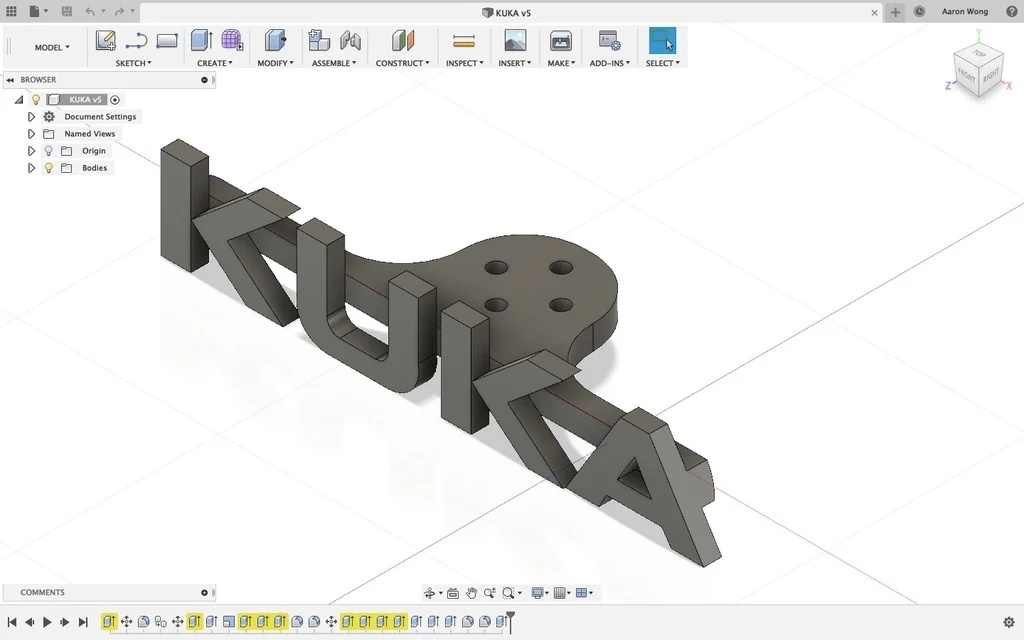This screenshot has height=640, width=1024.
Task: Click the File document icon
Action: click(34, 11)
